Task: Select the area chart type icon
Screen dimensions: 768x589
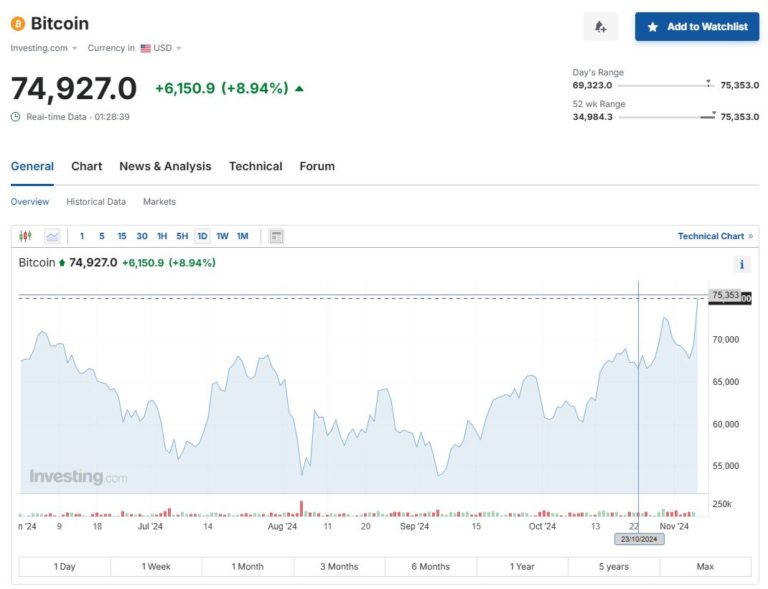Action: [x=52, y=236]
